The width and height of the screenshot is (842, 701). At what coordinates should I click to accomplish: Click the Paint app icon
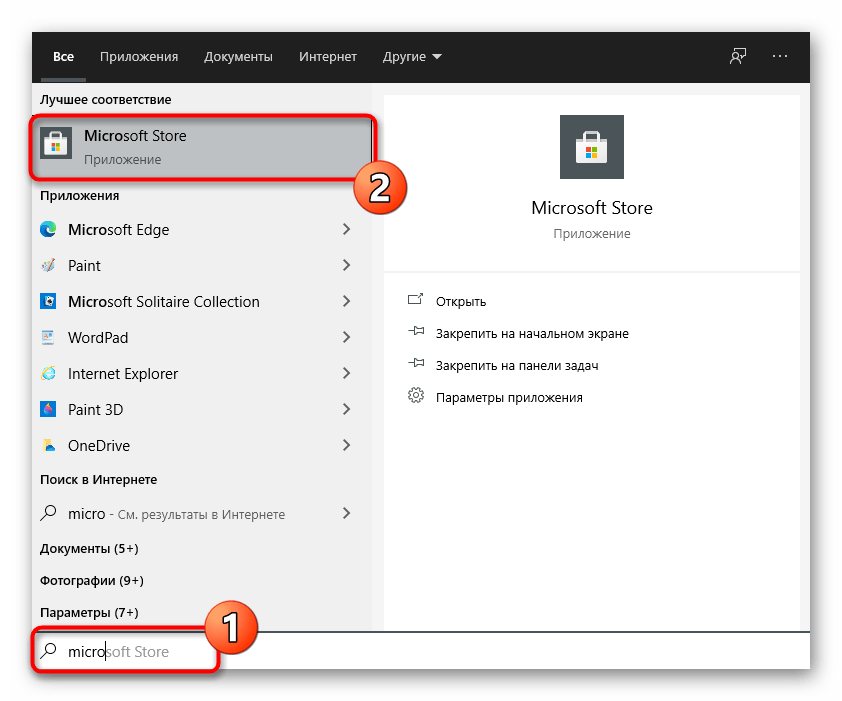[x=48, y=266]
